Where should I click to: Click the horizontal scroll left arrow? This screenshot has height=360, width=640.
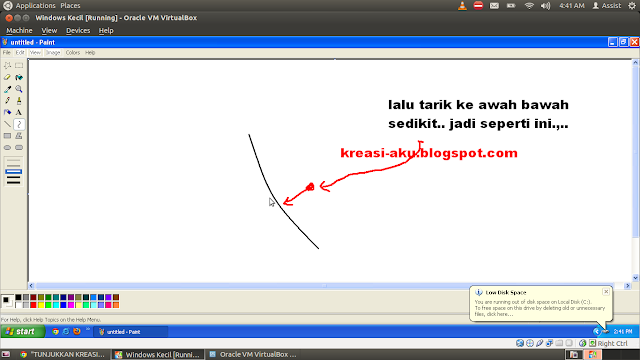(31, 286)
